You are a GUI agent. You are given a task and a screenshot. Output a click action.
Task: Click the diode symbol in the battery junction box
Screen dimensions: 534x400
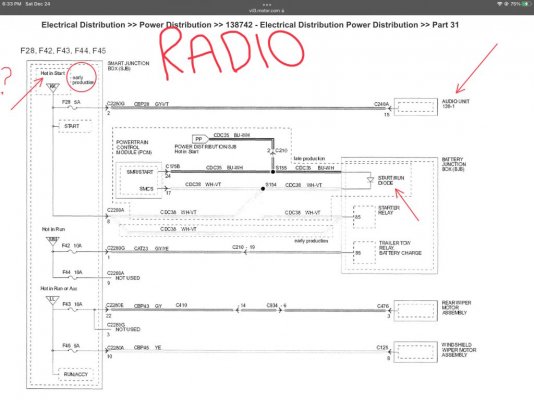pos(370,180)
